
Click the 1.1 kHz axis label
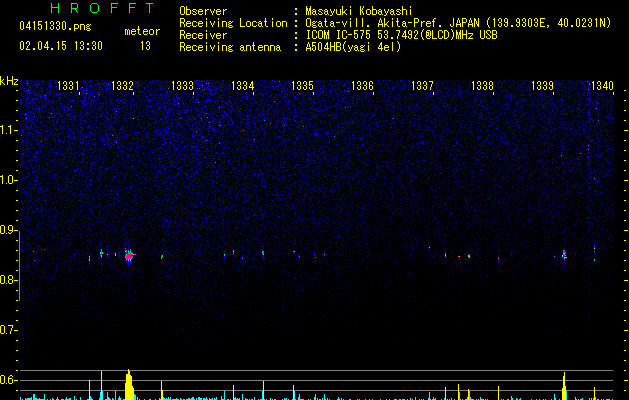(x=8, y=130)
